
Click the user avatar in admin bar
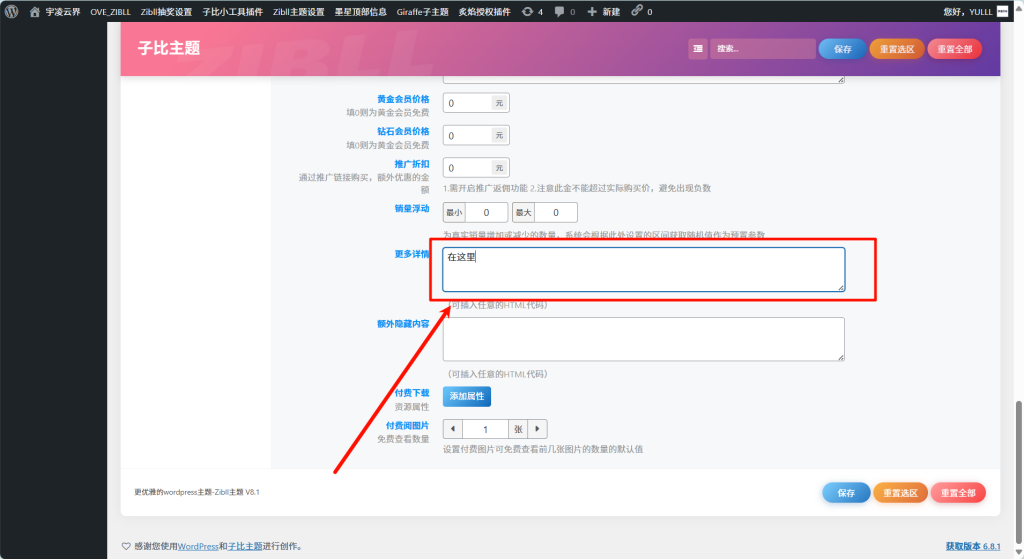pyautogui.click(x=1002, y=11)
